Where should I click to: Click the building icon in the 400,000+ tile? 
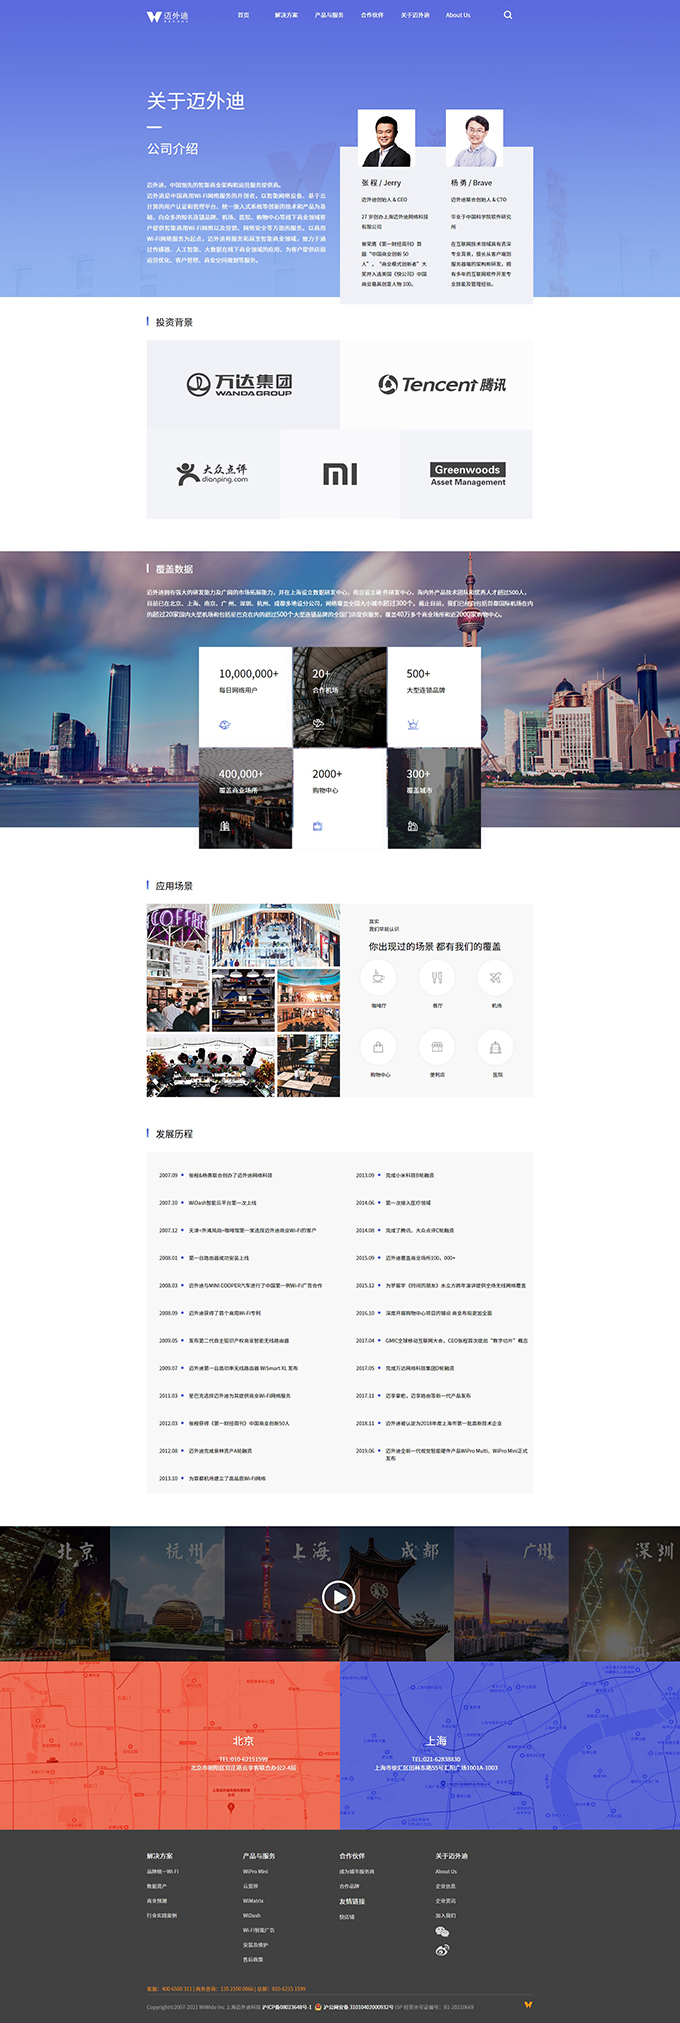click(224, 826)
